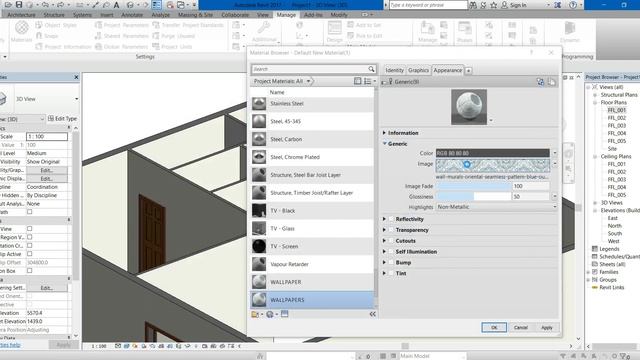Enable the Reflectivity checkbox
The width and height of the screenshot is (640, 360).
click(391, 219)
